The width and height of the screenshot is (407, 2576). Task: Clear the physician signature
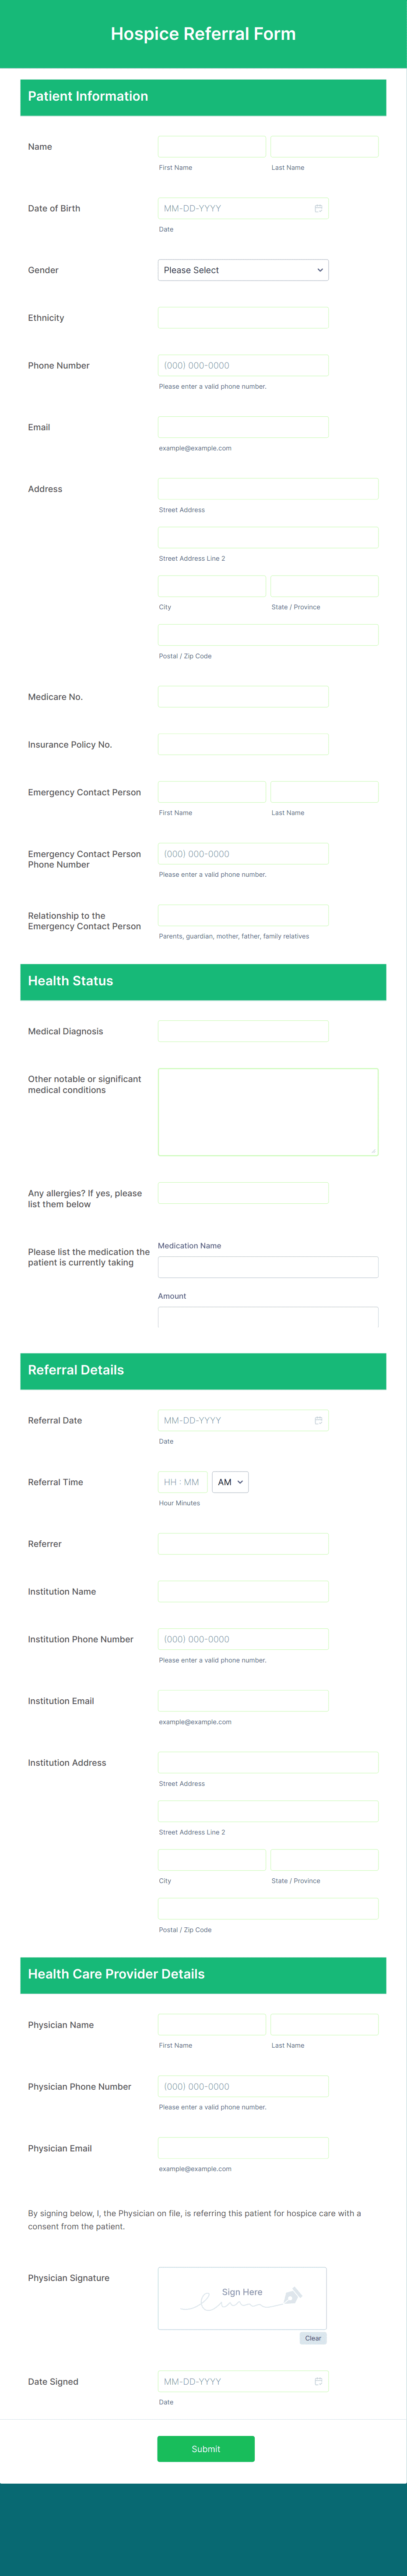tap(313, 2338)
